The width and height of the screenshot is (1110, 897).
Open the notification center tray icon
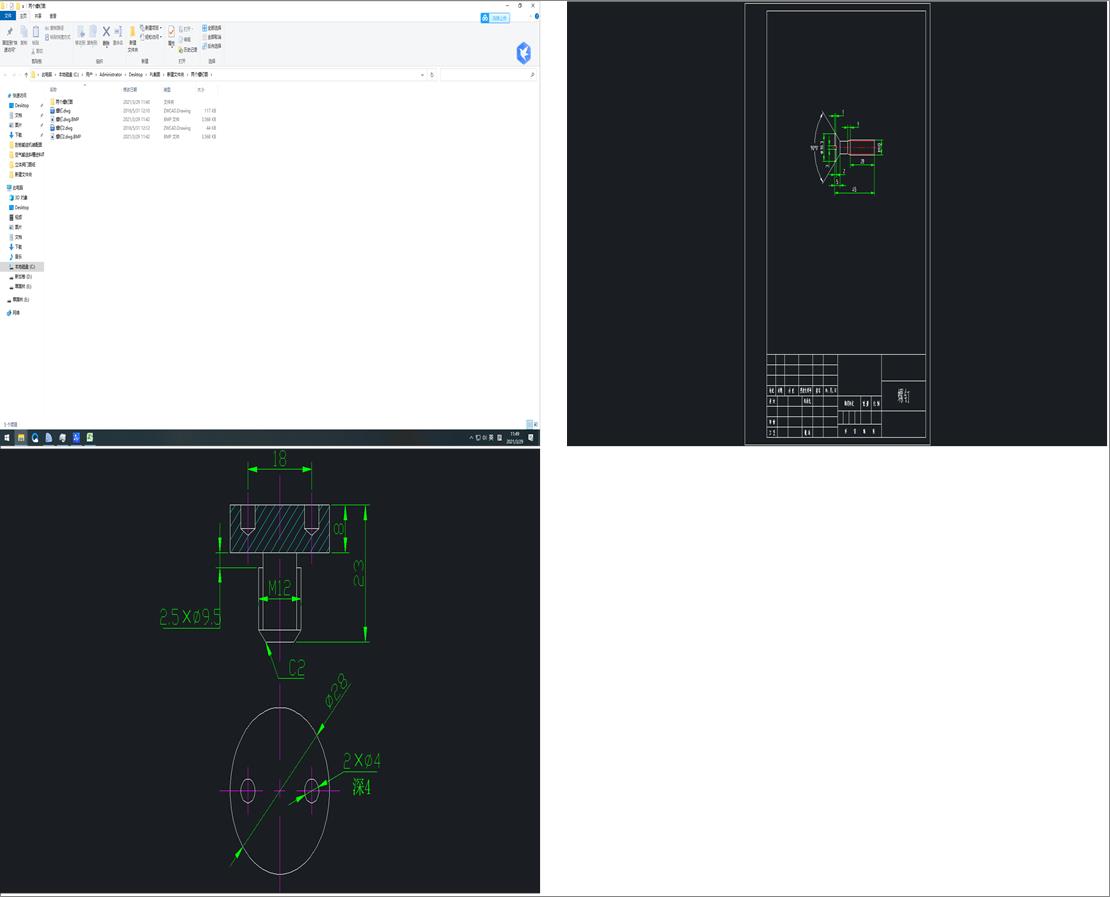[x=531, y=438]
